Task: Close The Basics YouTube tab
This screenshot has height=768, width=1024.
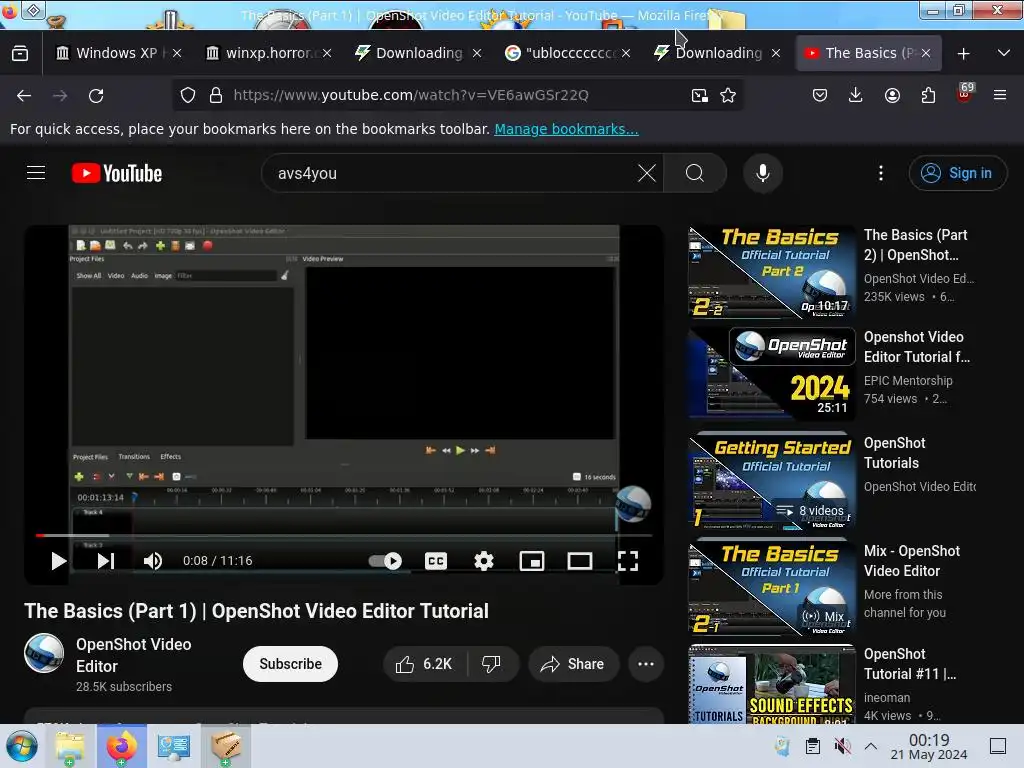Action: point(925,53)
